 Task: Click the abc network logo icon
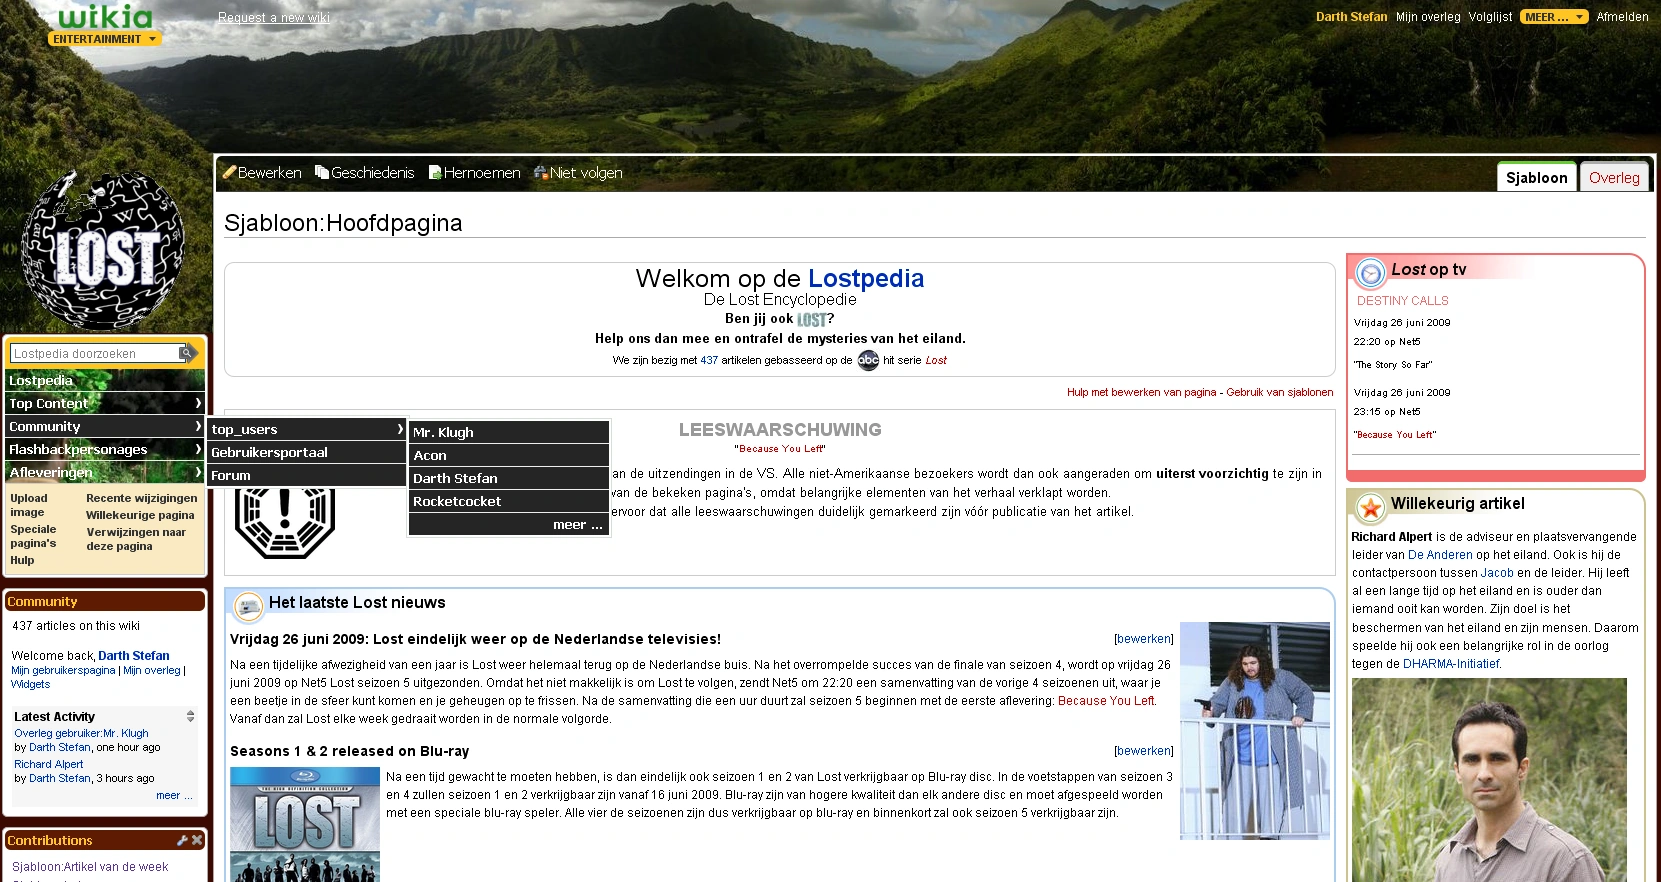click(x=868, y=360)
